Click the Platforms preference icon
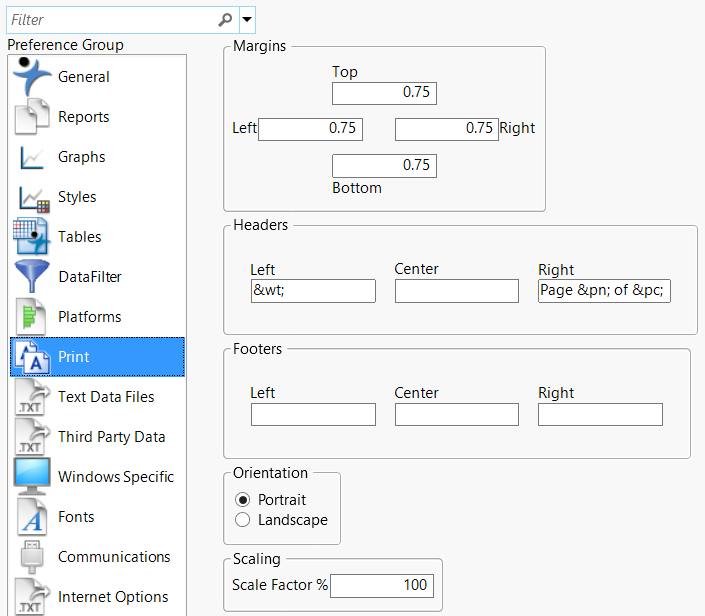This screenshot has width=705, height=616. [x=32, y=317]
